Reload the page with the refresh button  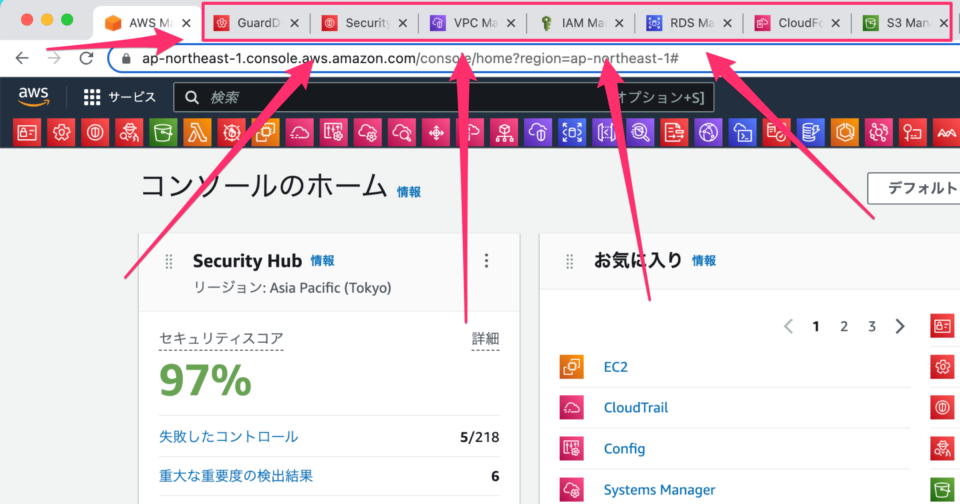tap(86, 58)
